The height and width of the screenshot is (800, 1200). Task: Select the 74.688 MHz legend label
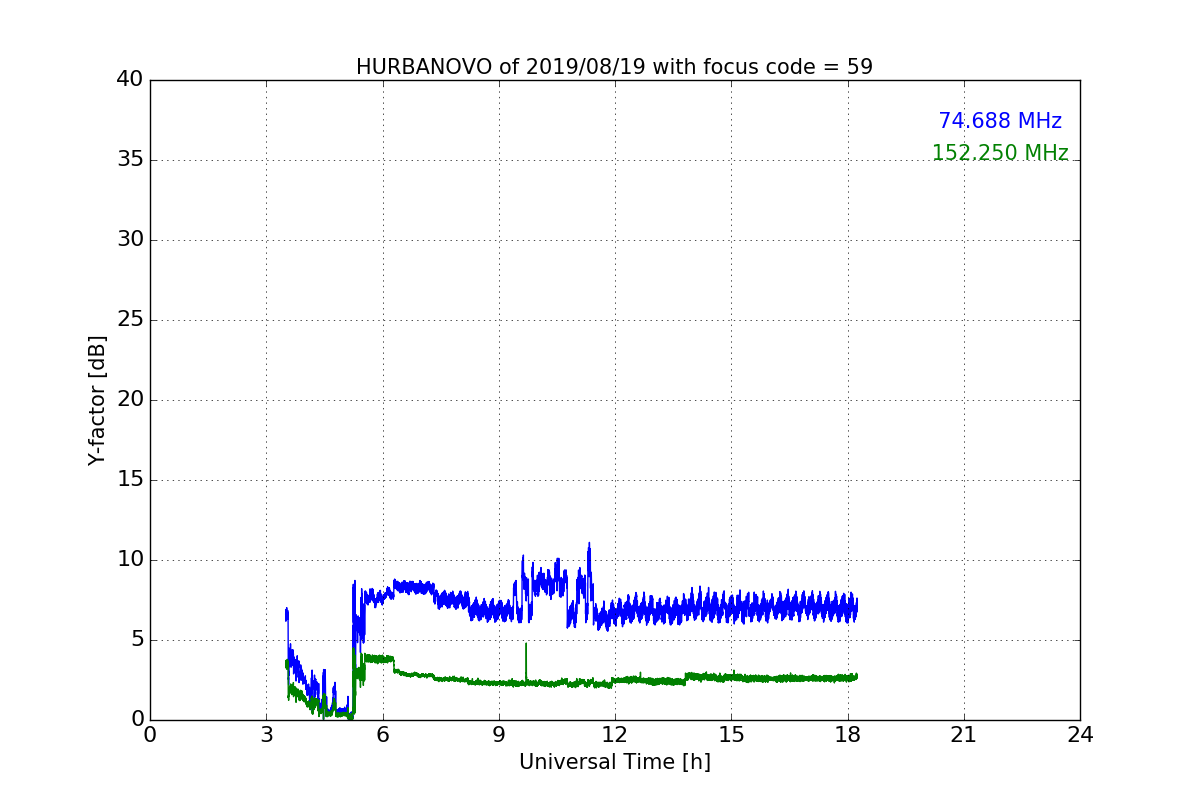click(1000, 121)
